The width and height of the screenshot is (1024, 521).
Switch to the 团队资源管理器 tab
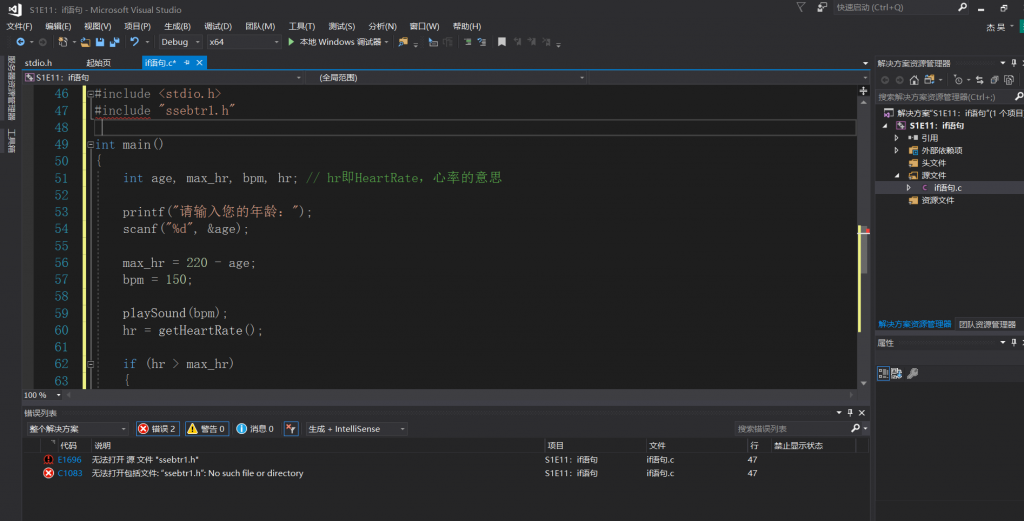click(987, 324)
